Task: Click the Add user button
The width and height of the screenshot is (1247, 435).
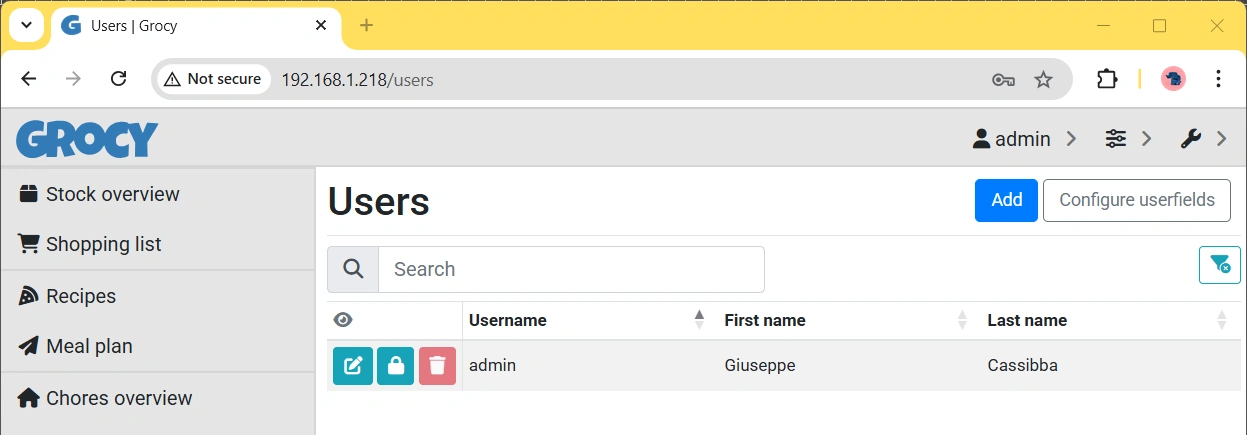Action: point(1006,200)
